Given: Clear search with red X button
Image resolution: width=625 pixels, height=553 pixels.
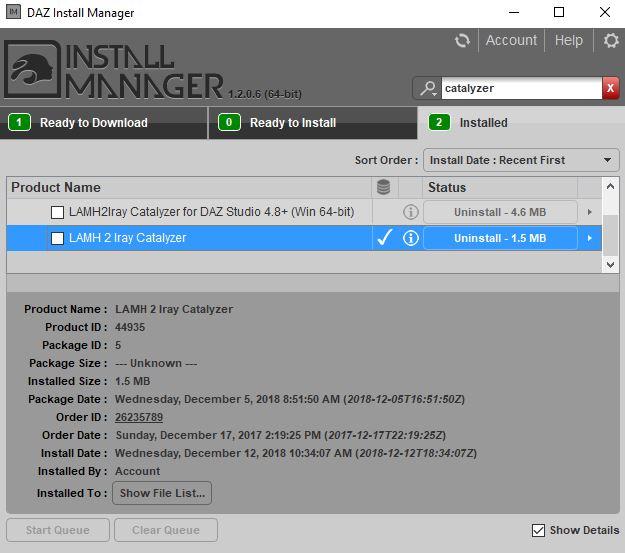Looking at the screenshot, I should pos(610,88).
